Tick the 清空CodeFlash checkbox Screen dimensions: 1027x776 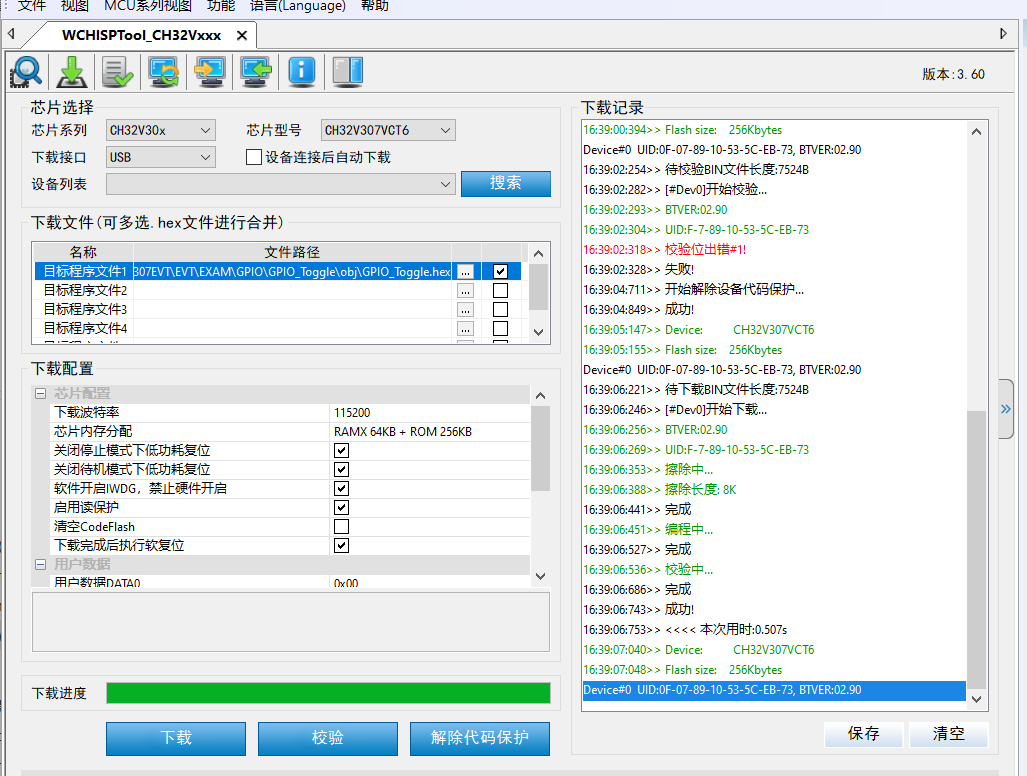341,527
